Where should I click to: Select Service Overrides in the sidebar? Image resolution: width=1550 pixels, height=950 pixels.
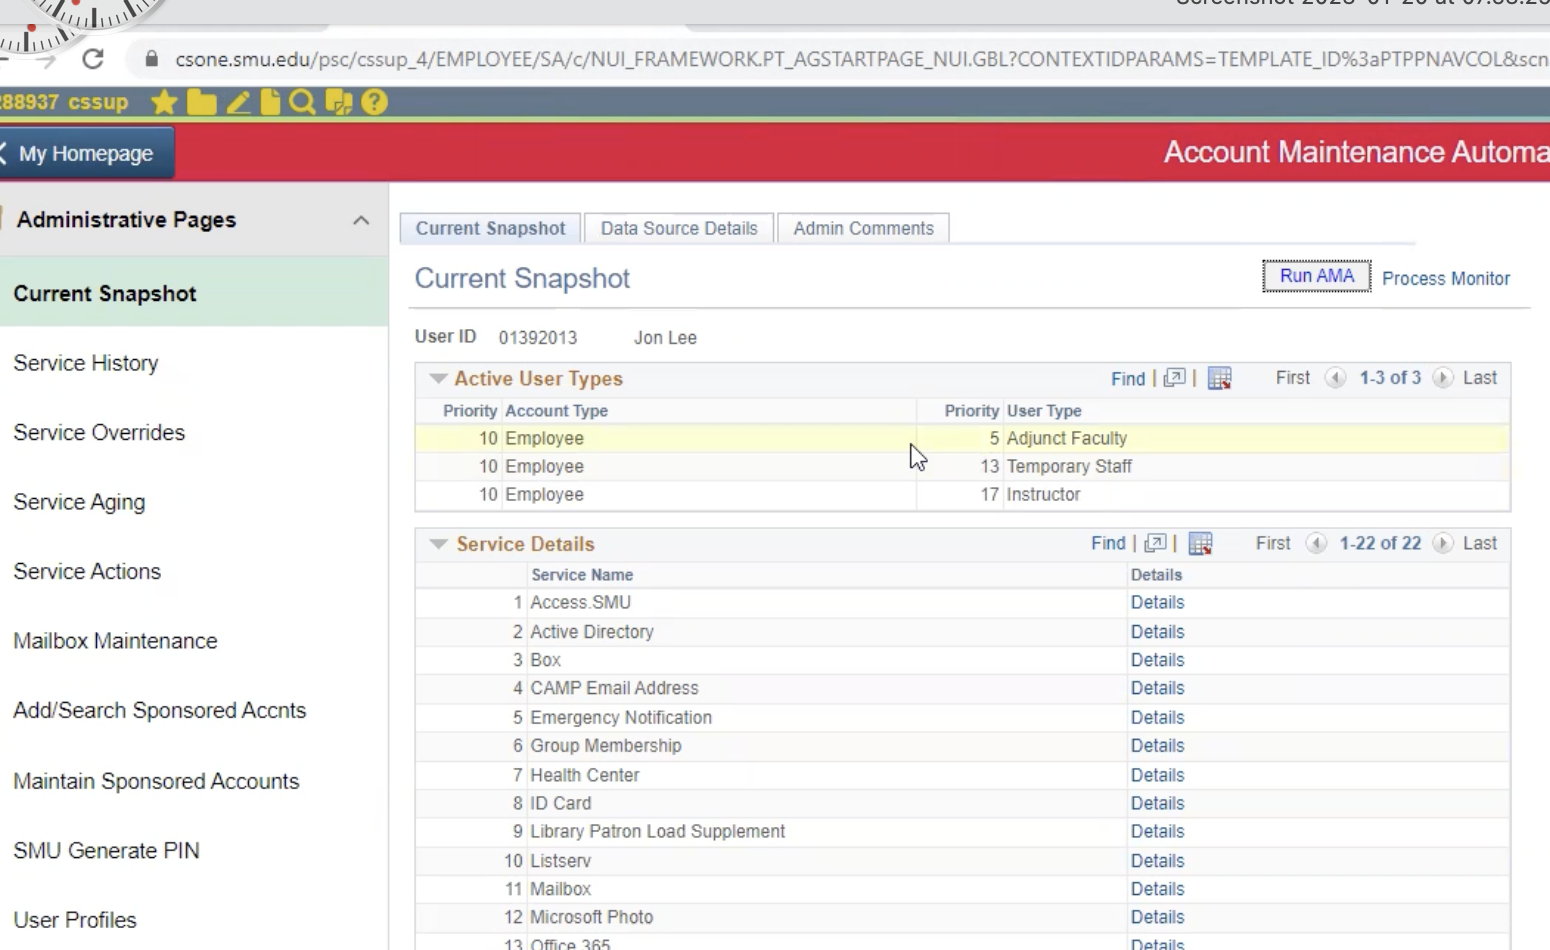pyautogui.click(x=99, y=432)
